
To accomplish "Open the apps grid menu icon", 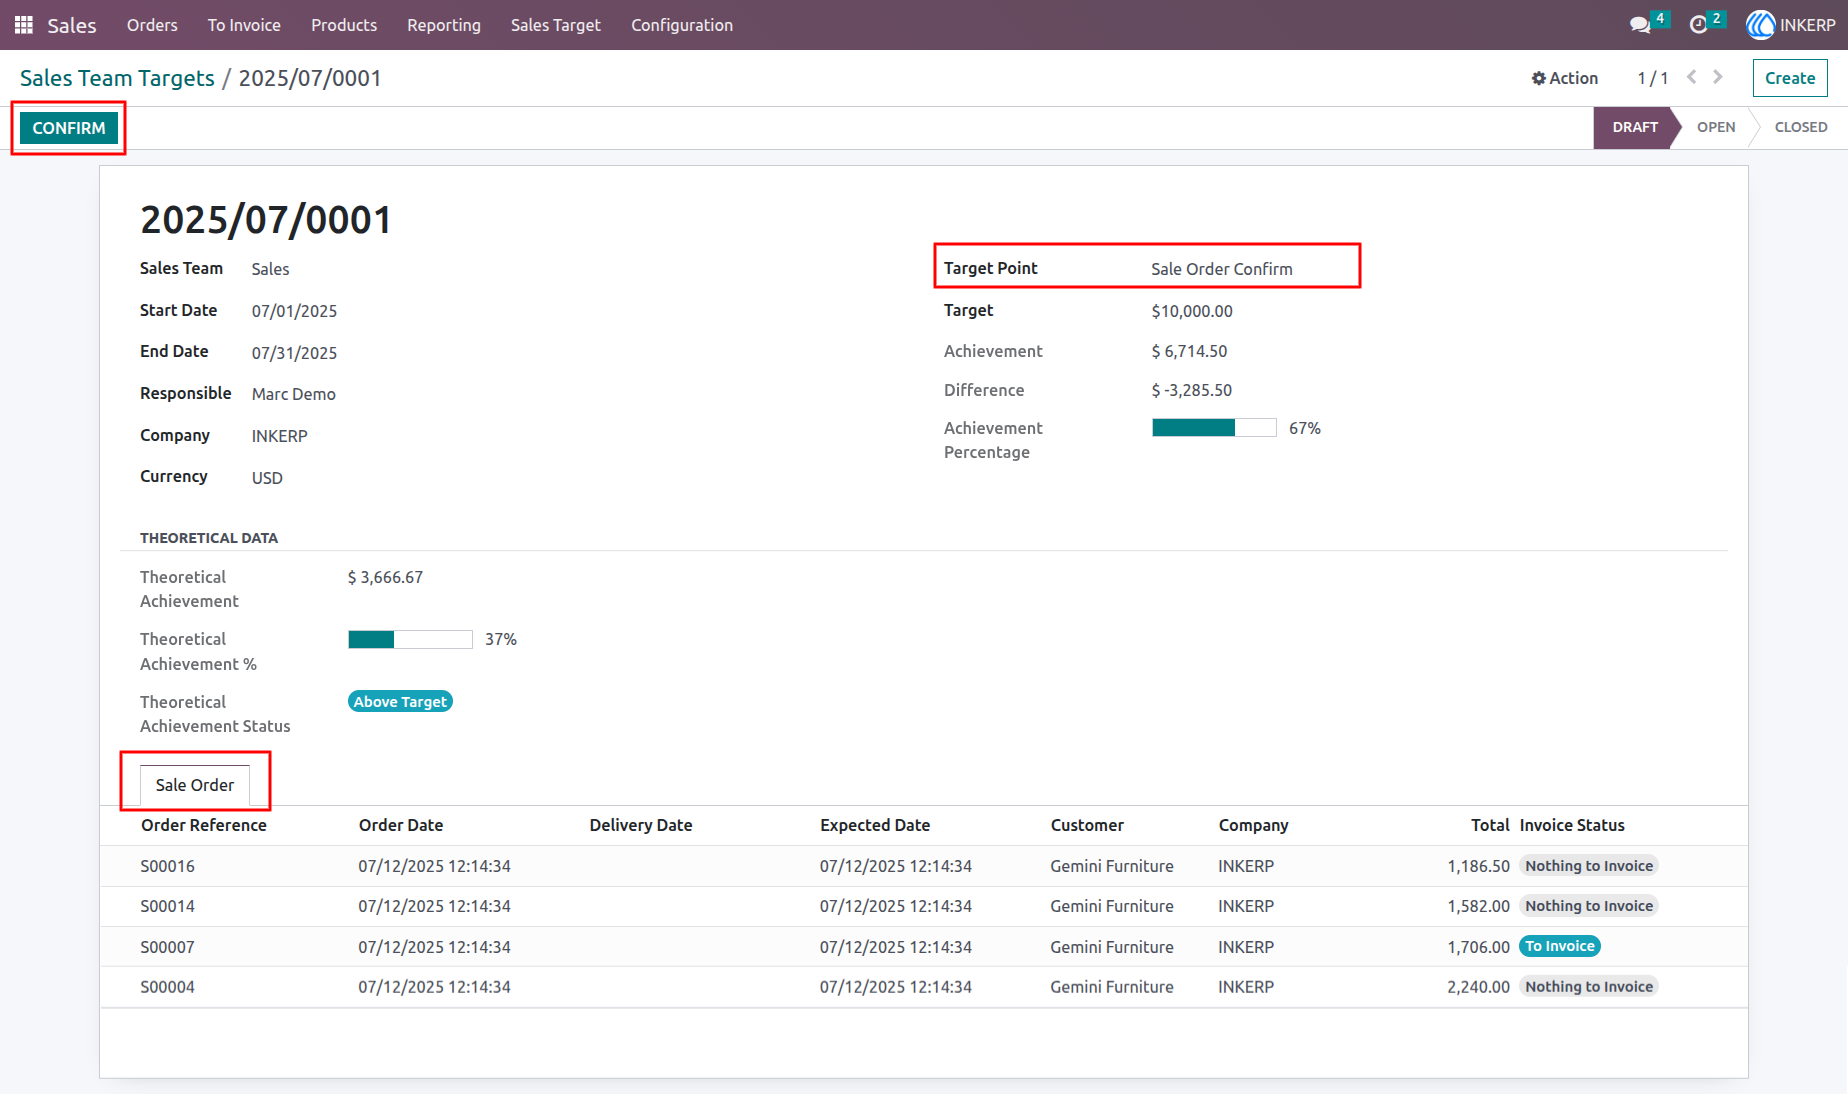I will (24, 25).
